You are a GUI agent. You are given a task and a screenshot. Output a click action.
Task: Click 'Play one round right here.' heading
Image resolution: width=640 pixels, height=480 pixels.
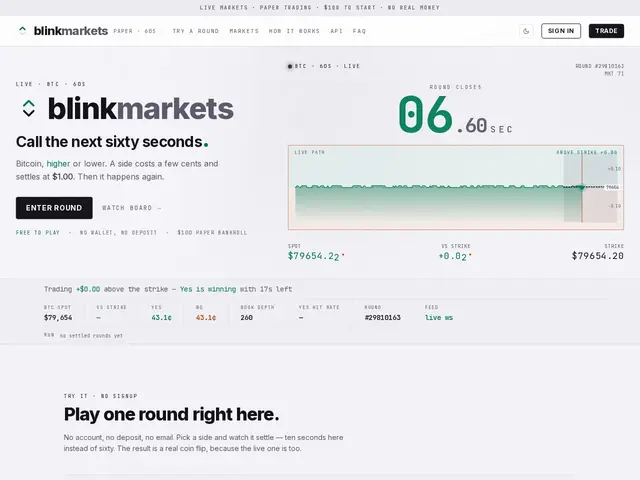[171, 414]
